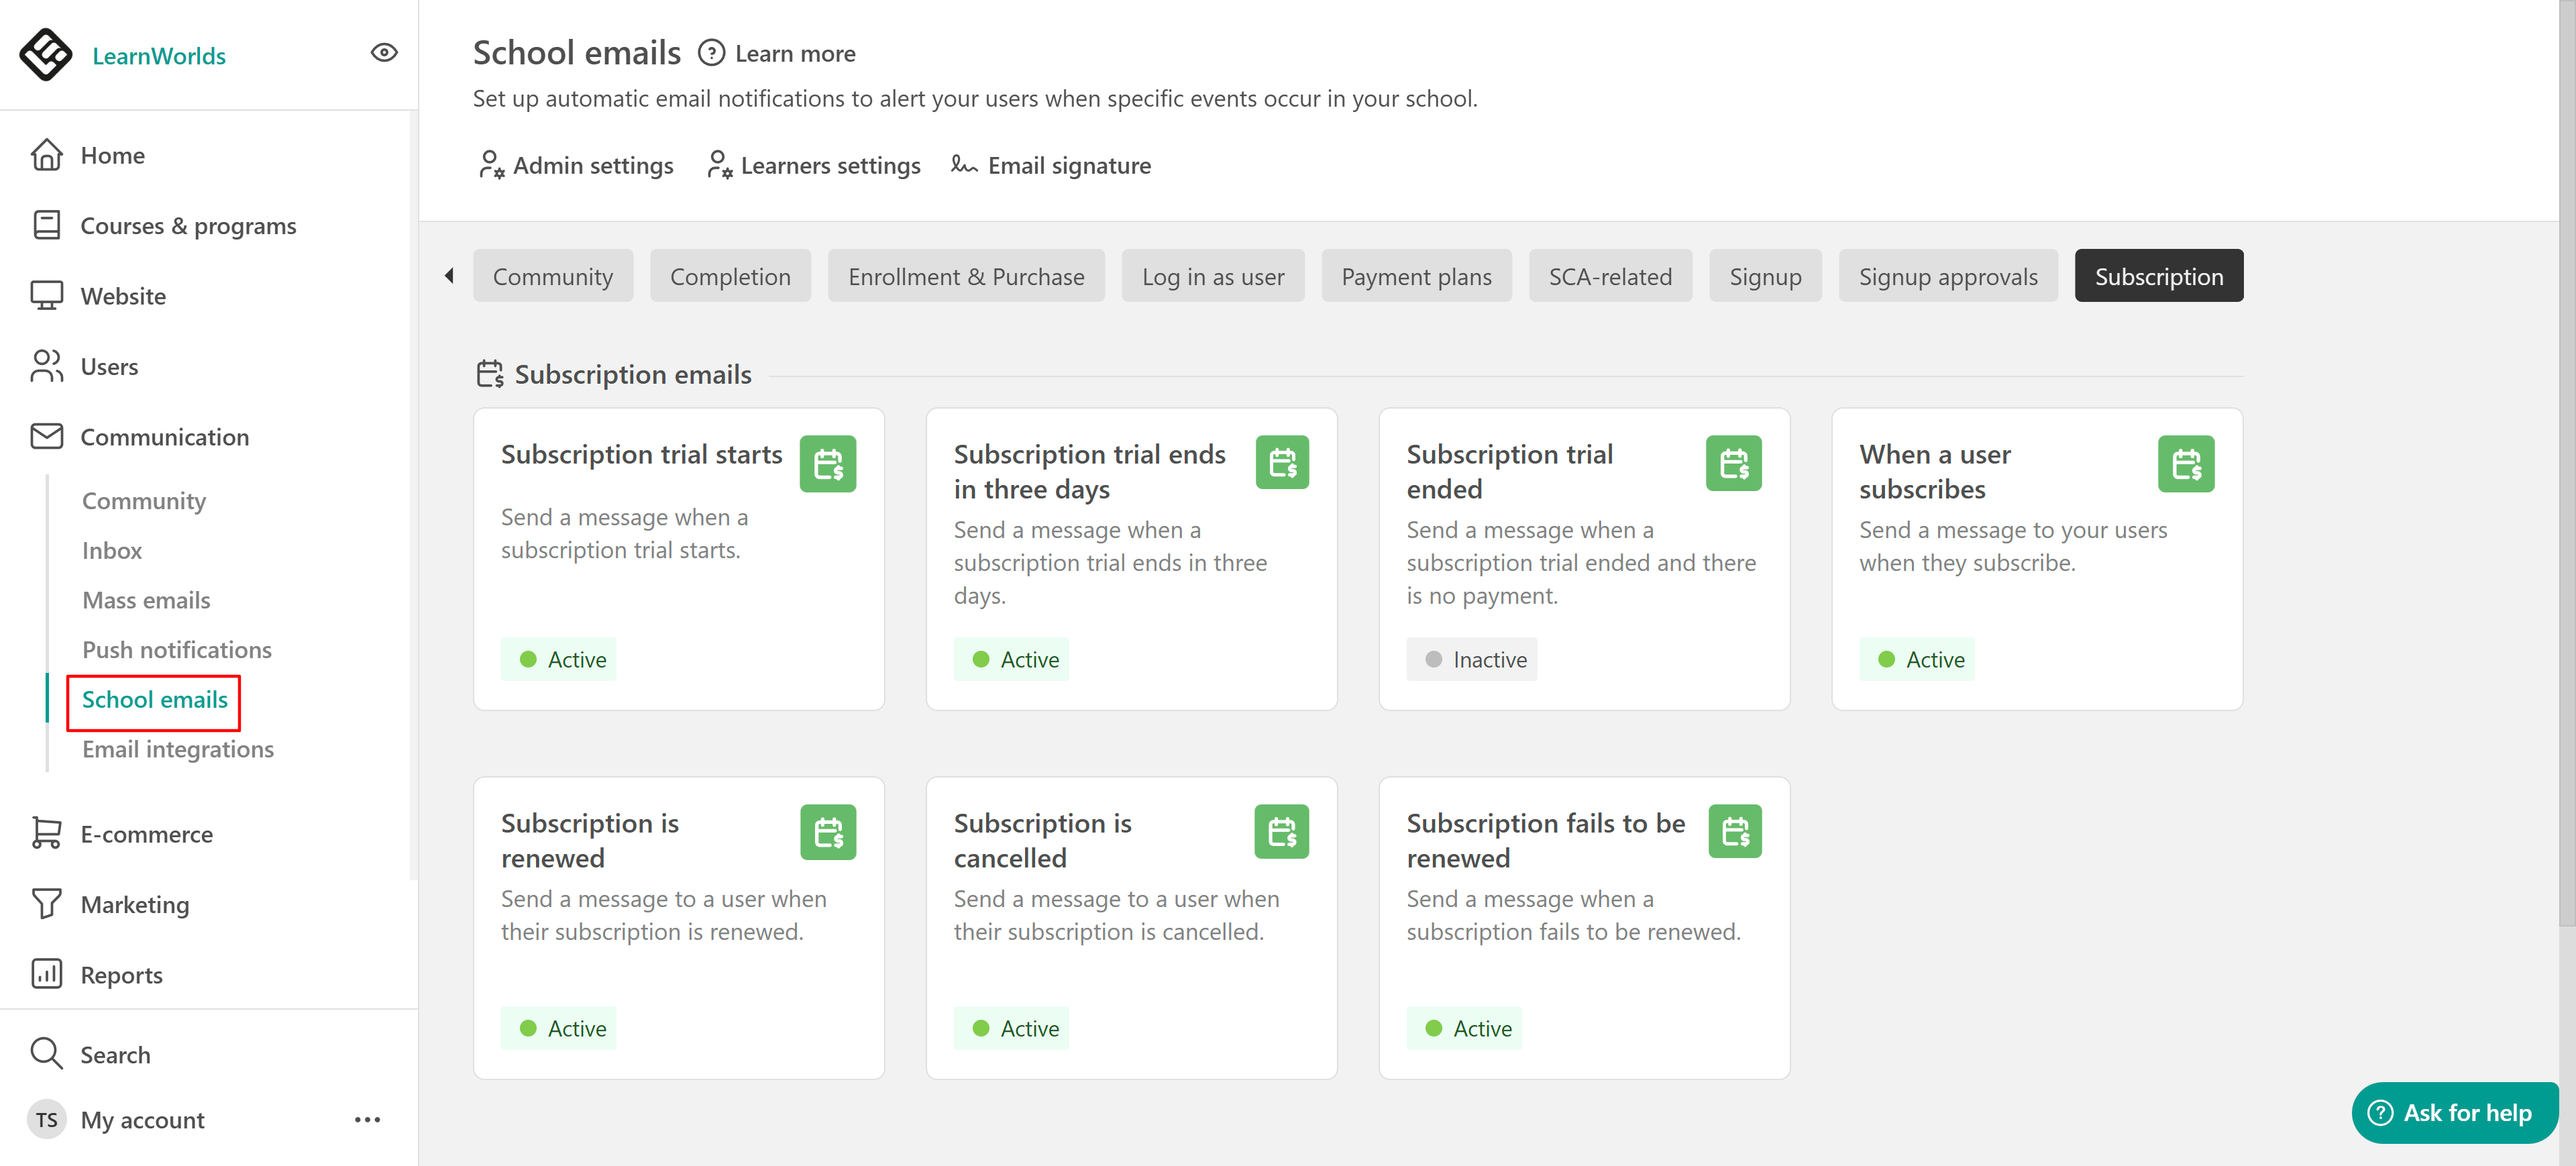Toggle the Inactive status on Subscription trial ended
Image resolution: width=2576 pixels, height=1166 pixels.
(1471, 659)
